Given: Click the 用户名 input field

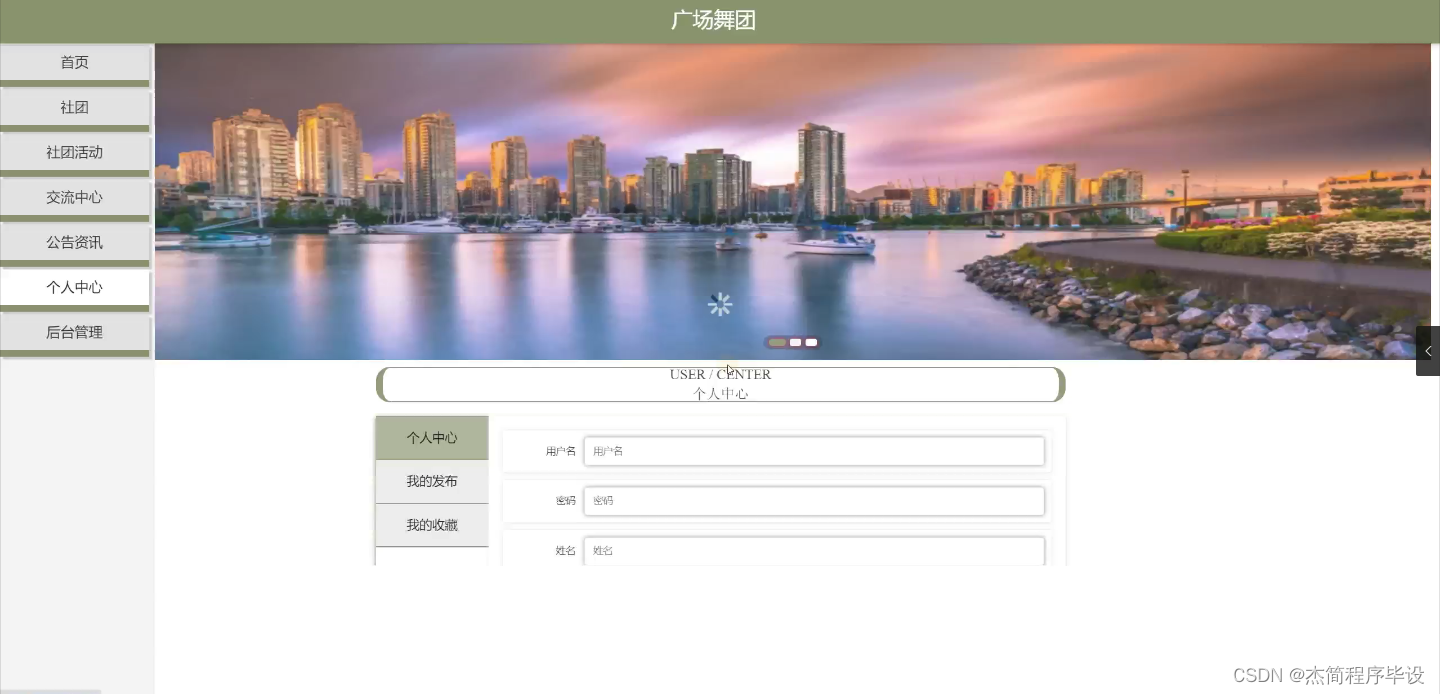Looking at the screenshot, I should (813, 451).
